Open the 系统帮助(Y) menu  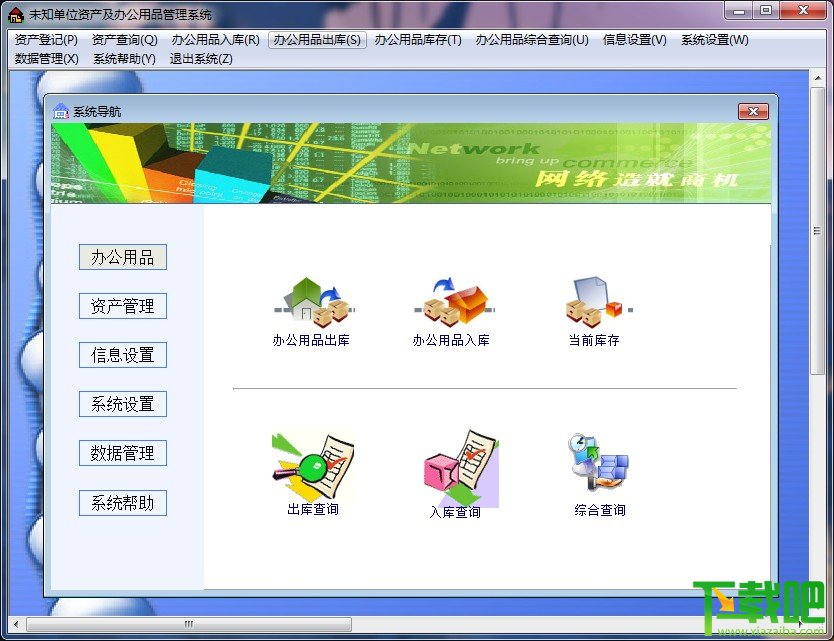[124, 59]
